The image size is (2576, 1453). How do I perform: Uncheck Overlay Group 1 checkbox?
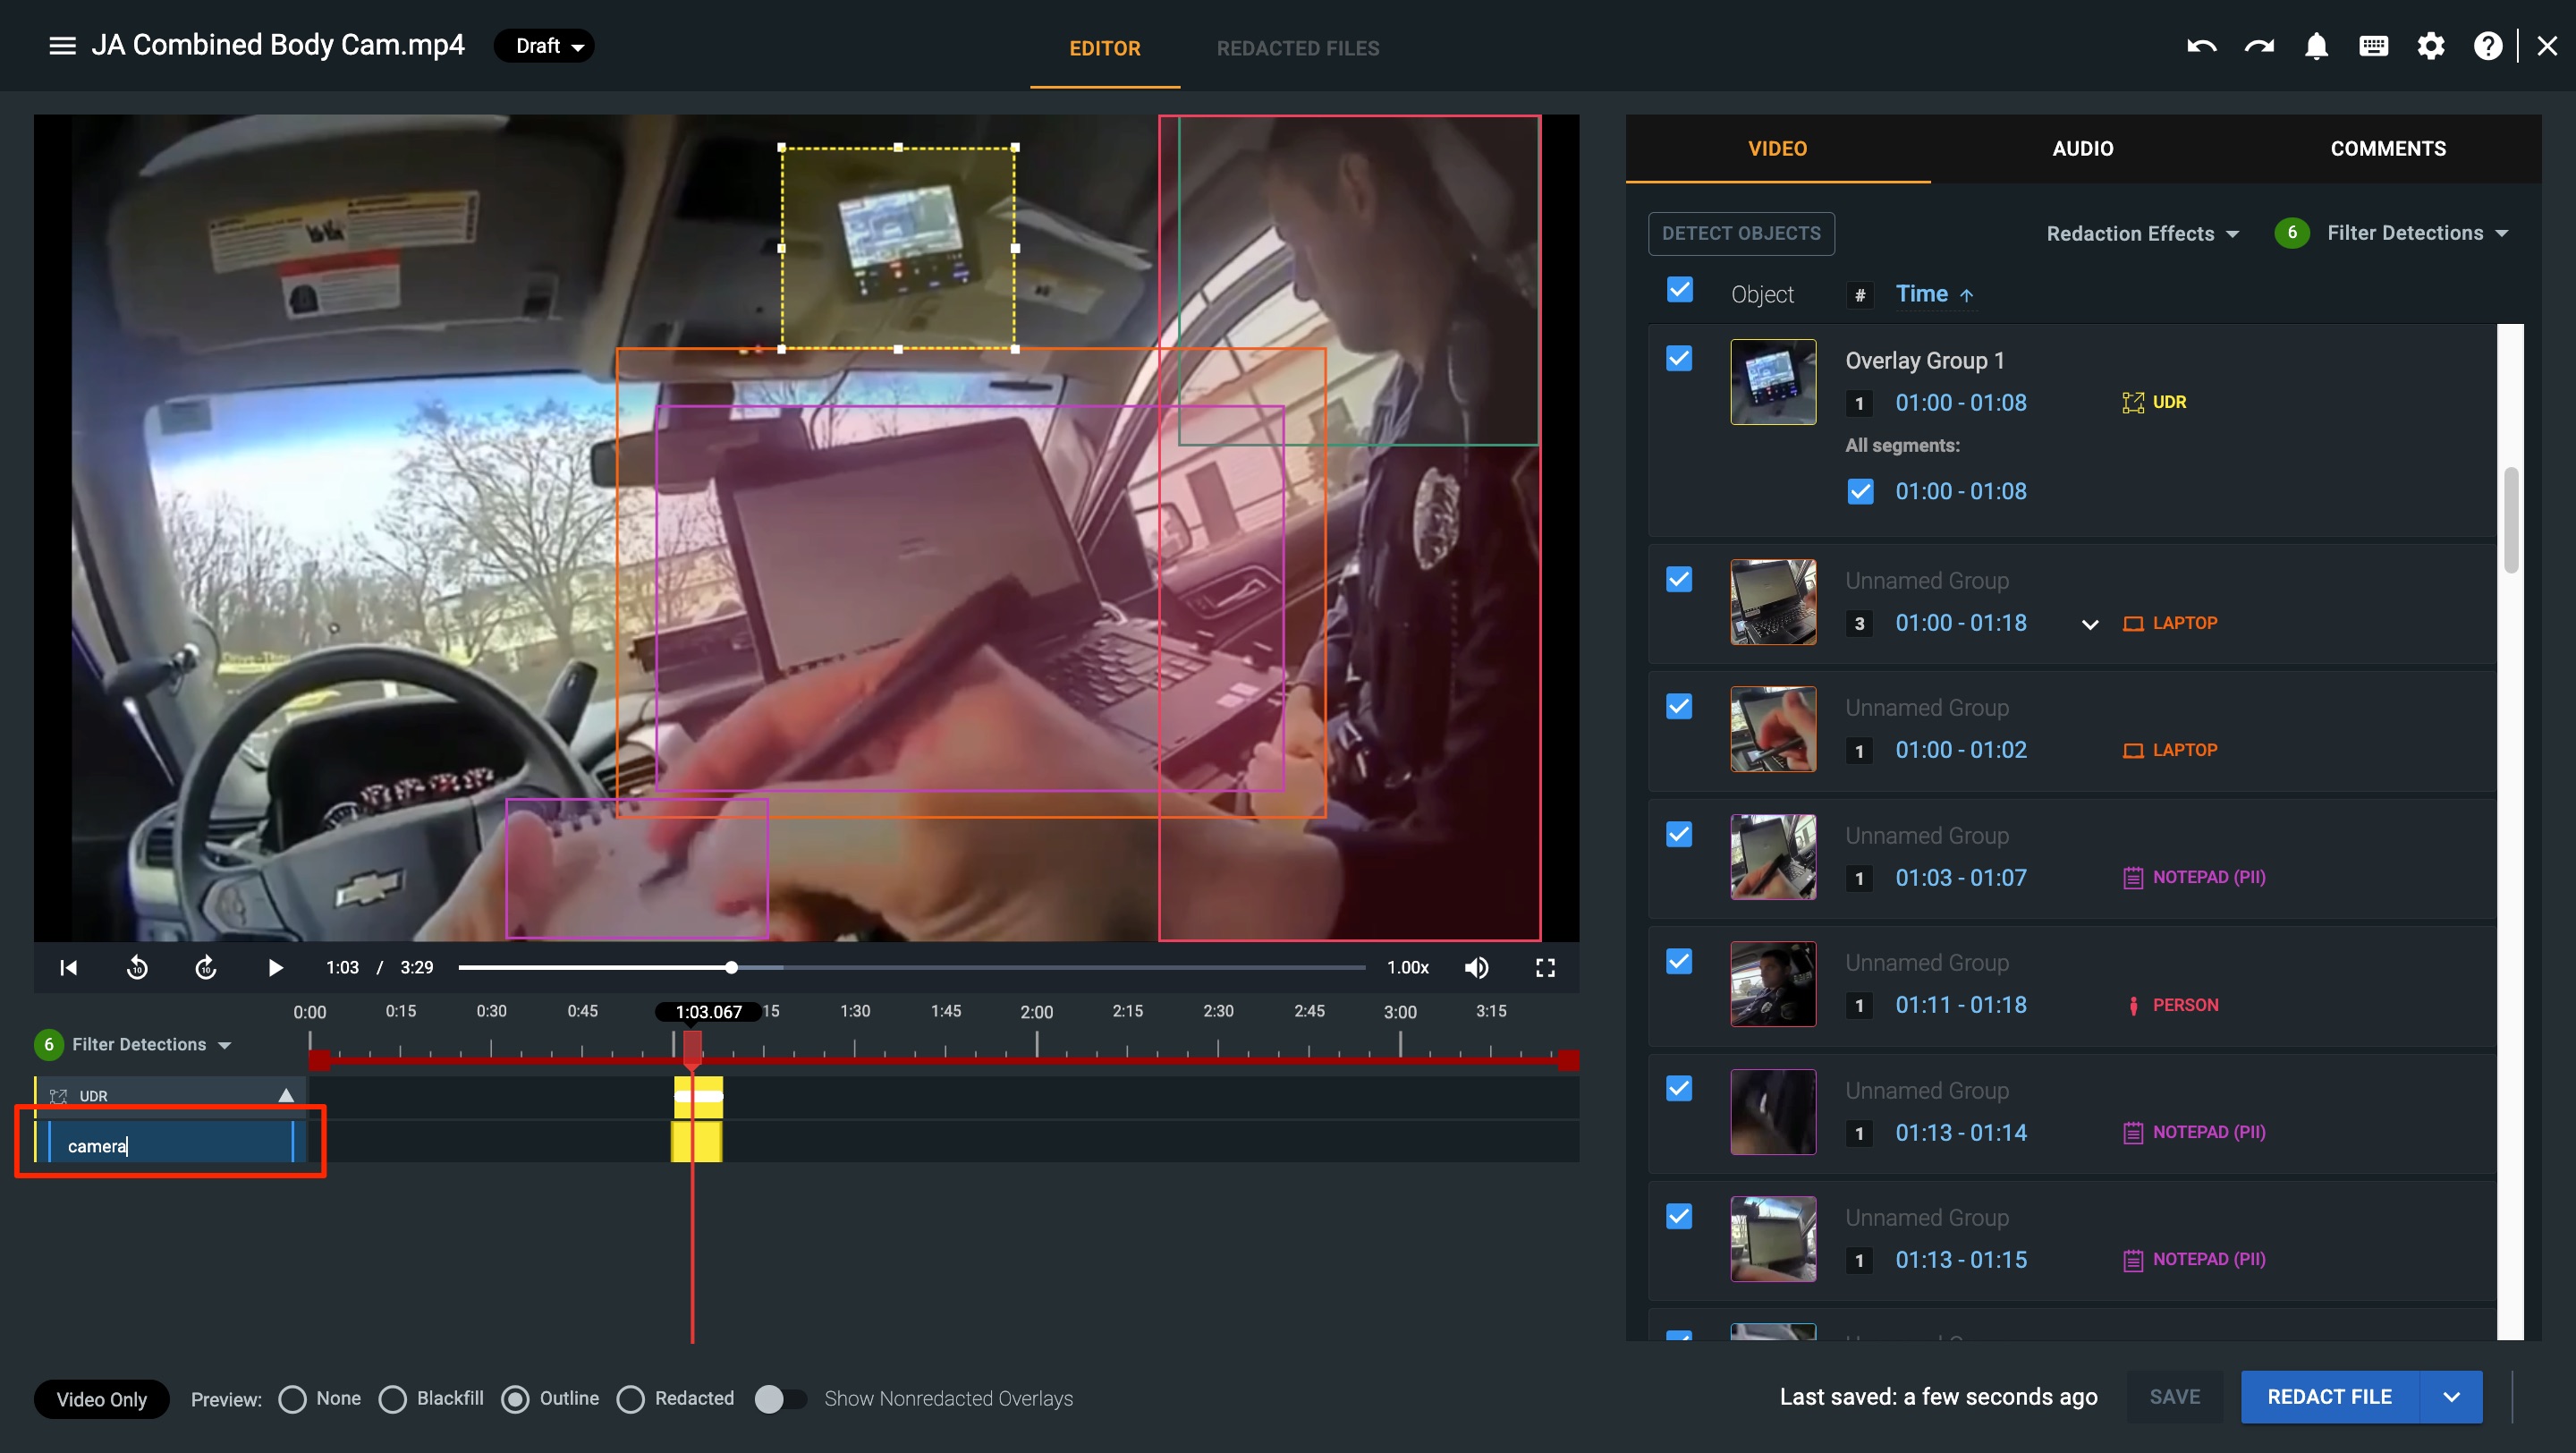tap(1679, 359)
